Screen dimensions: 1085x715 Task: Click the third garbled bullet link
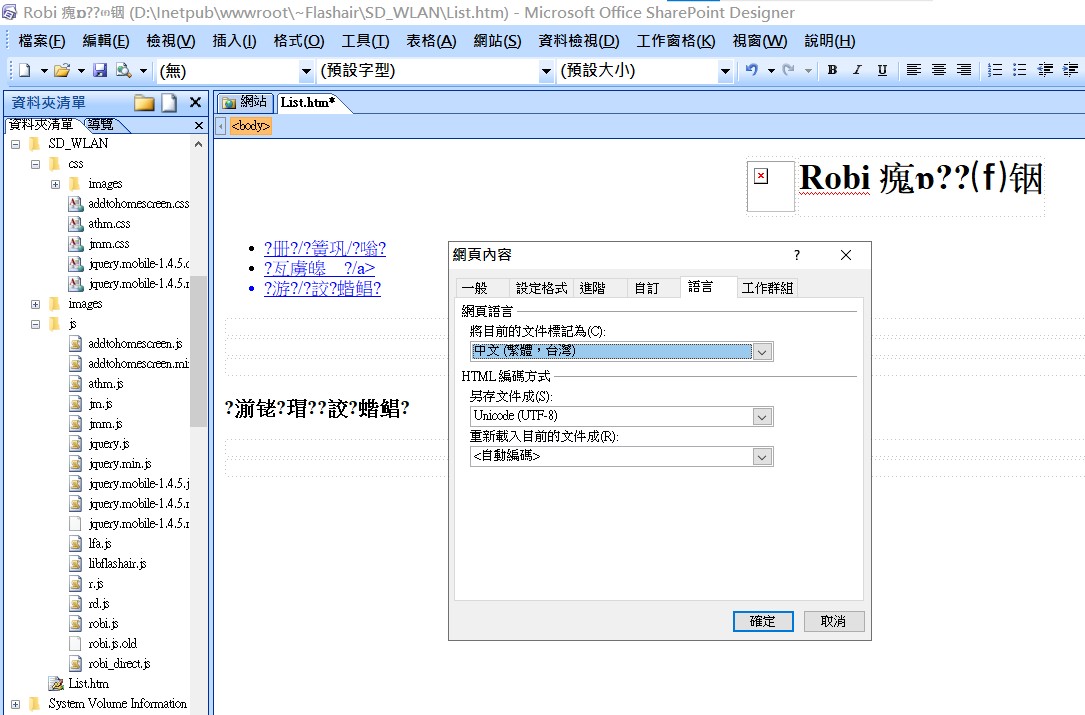pyautogui.click(x=322, y=289)
